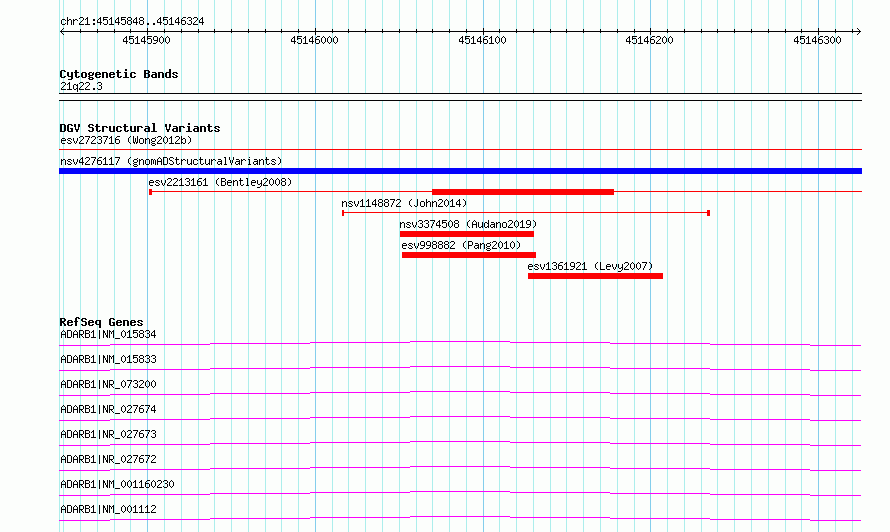Image resolution: width=890 pixels, height=532 pixels.
Task: Click the esv2723716 (Wong2012b) variant label
Action: coord(126,140)
